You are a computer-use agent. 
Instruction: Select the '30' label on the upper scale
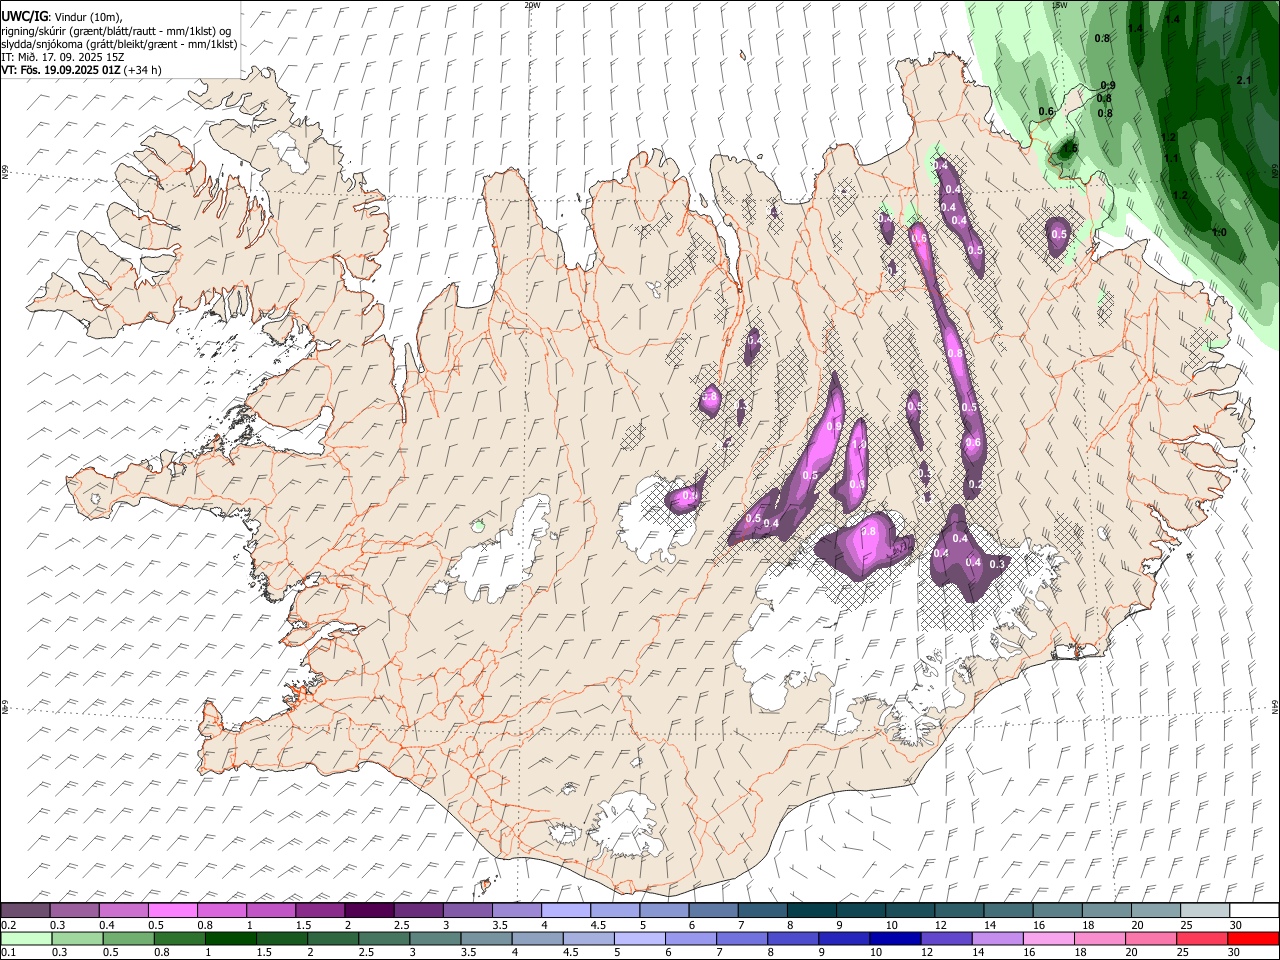[1235, 925]
